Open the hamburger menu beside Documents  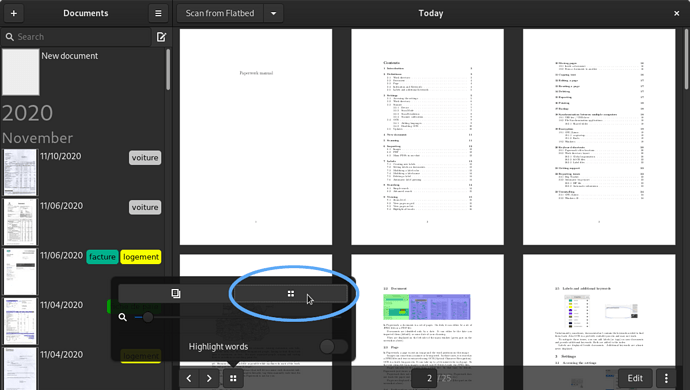tap(158, 13)
